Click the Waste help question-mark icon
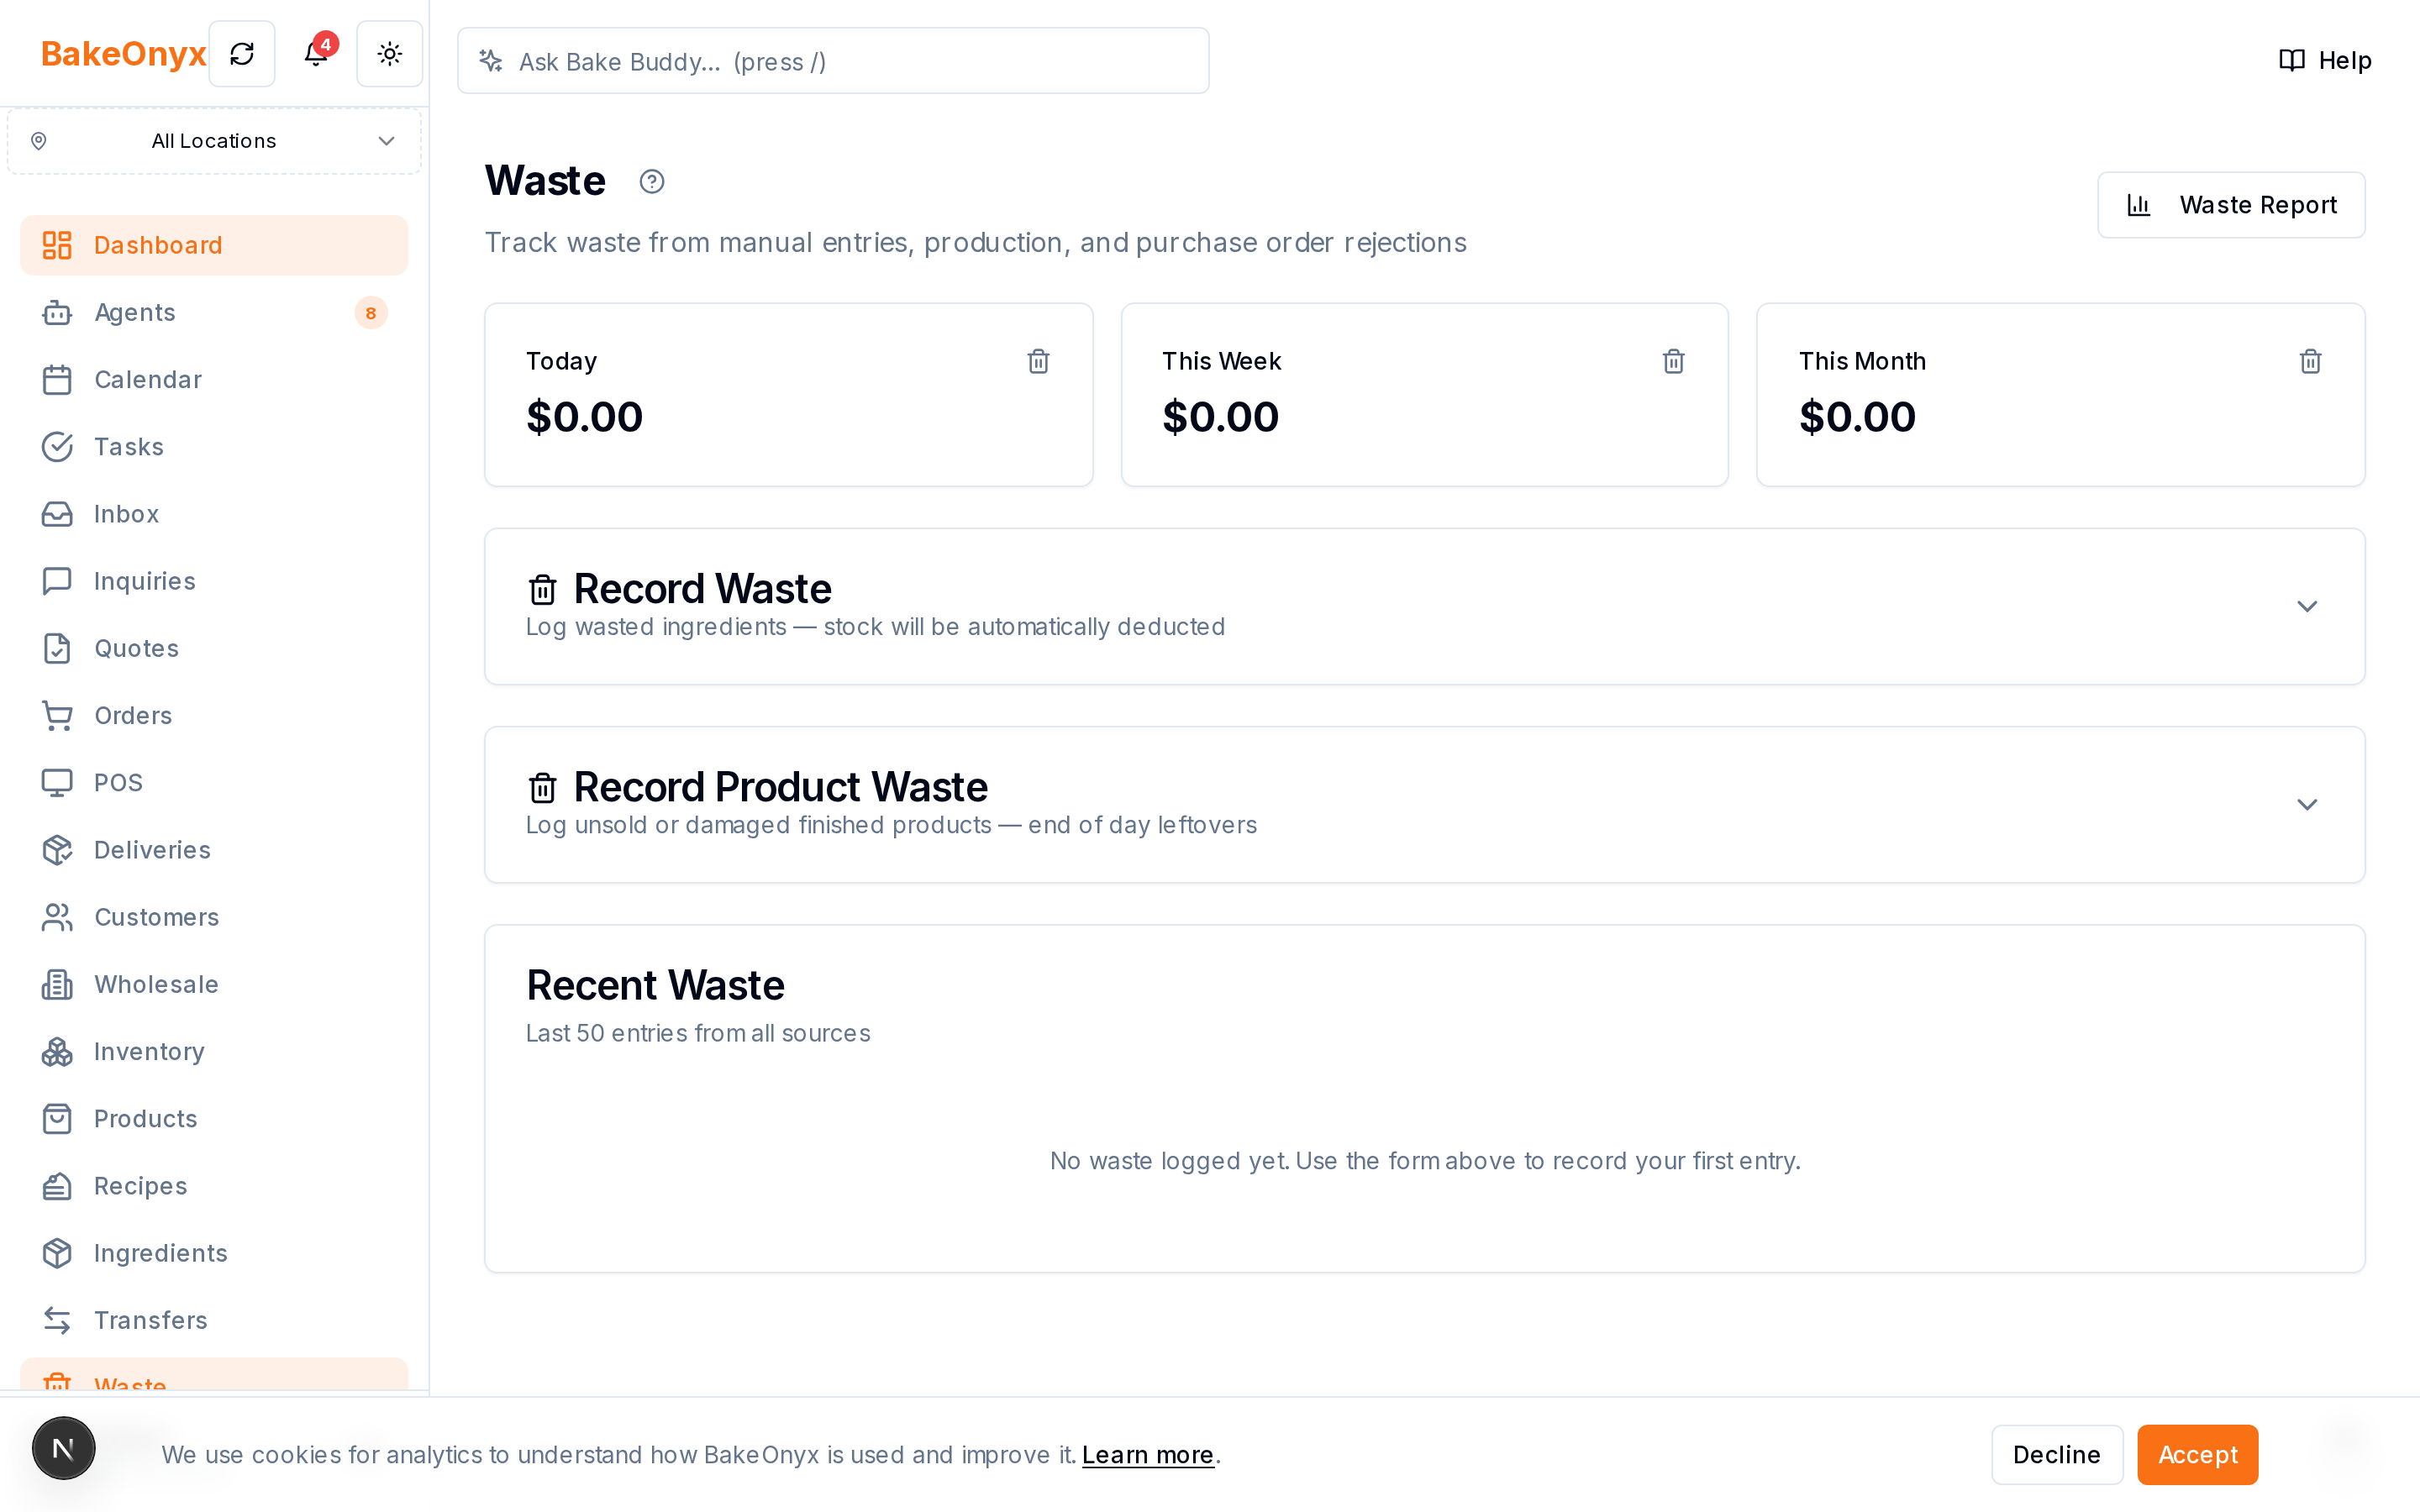Screen dimensions: 2420x1512 (x=652, y=182)
